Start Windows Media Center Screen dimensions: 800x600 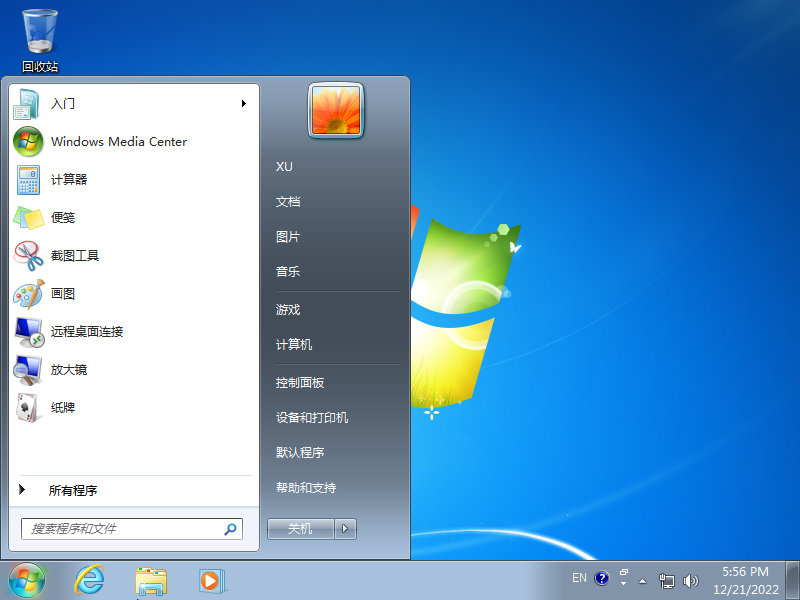point(120,141)
